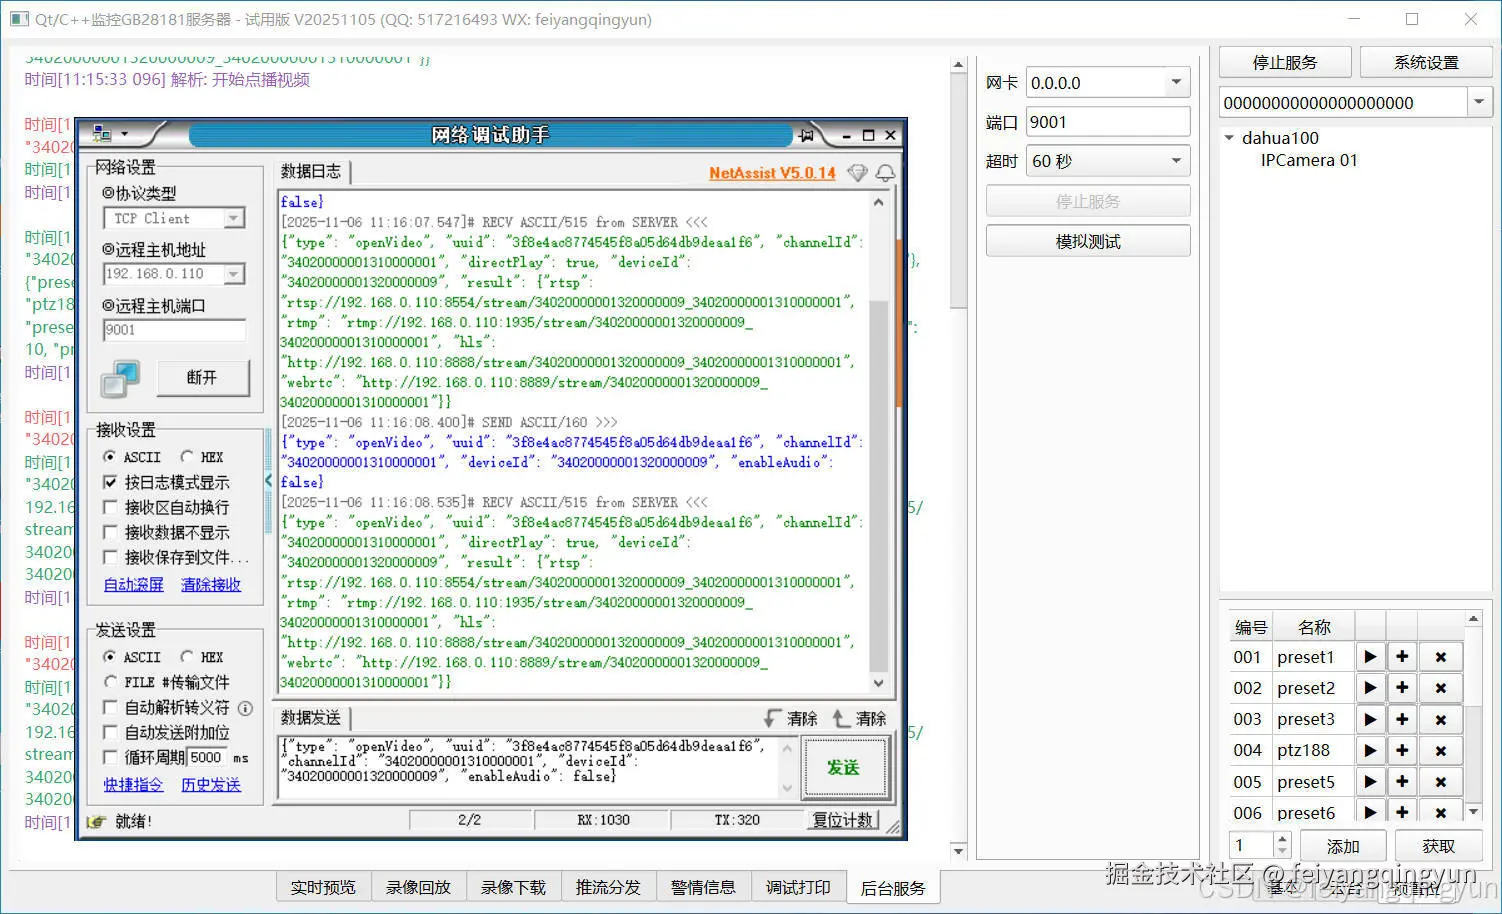Open the remote host address 192.168.0.110 dropdown
Image resolution: width=1502 pixels, height=914 pixels.
[233, 274]
